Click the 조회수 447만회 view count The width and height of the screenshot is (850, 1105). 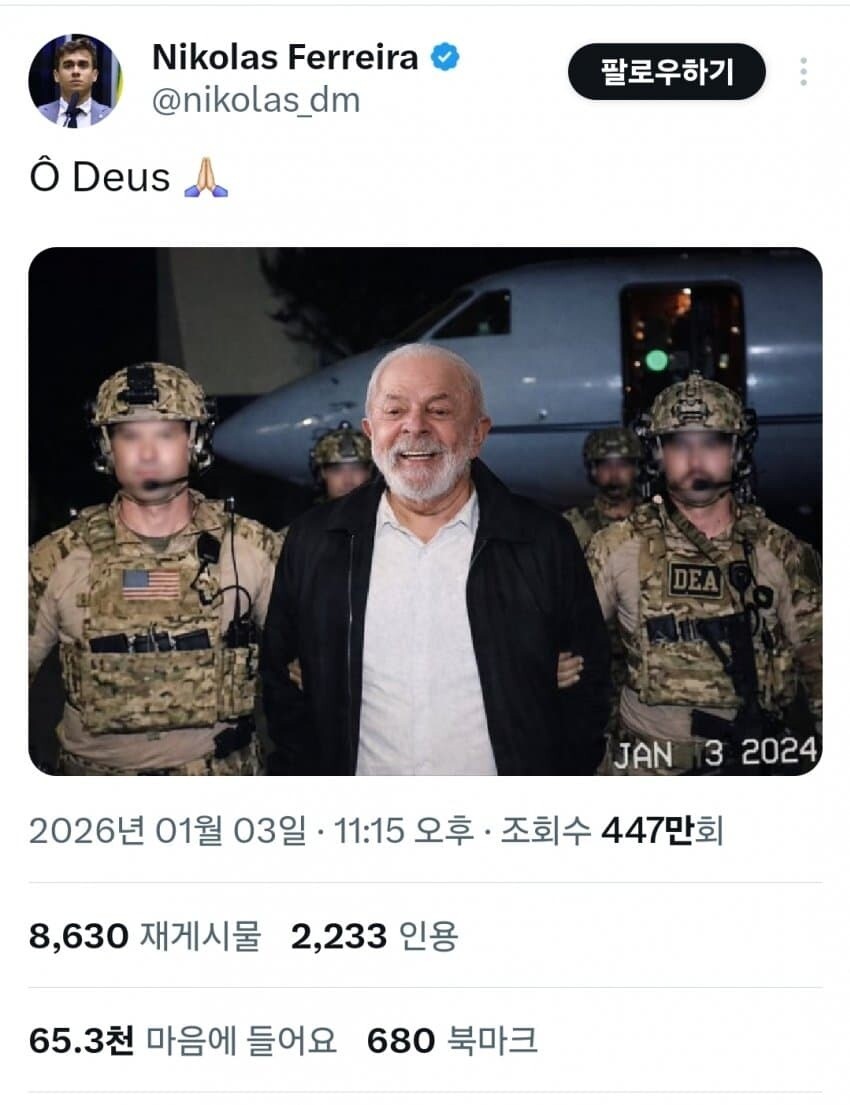click(612, 831)
